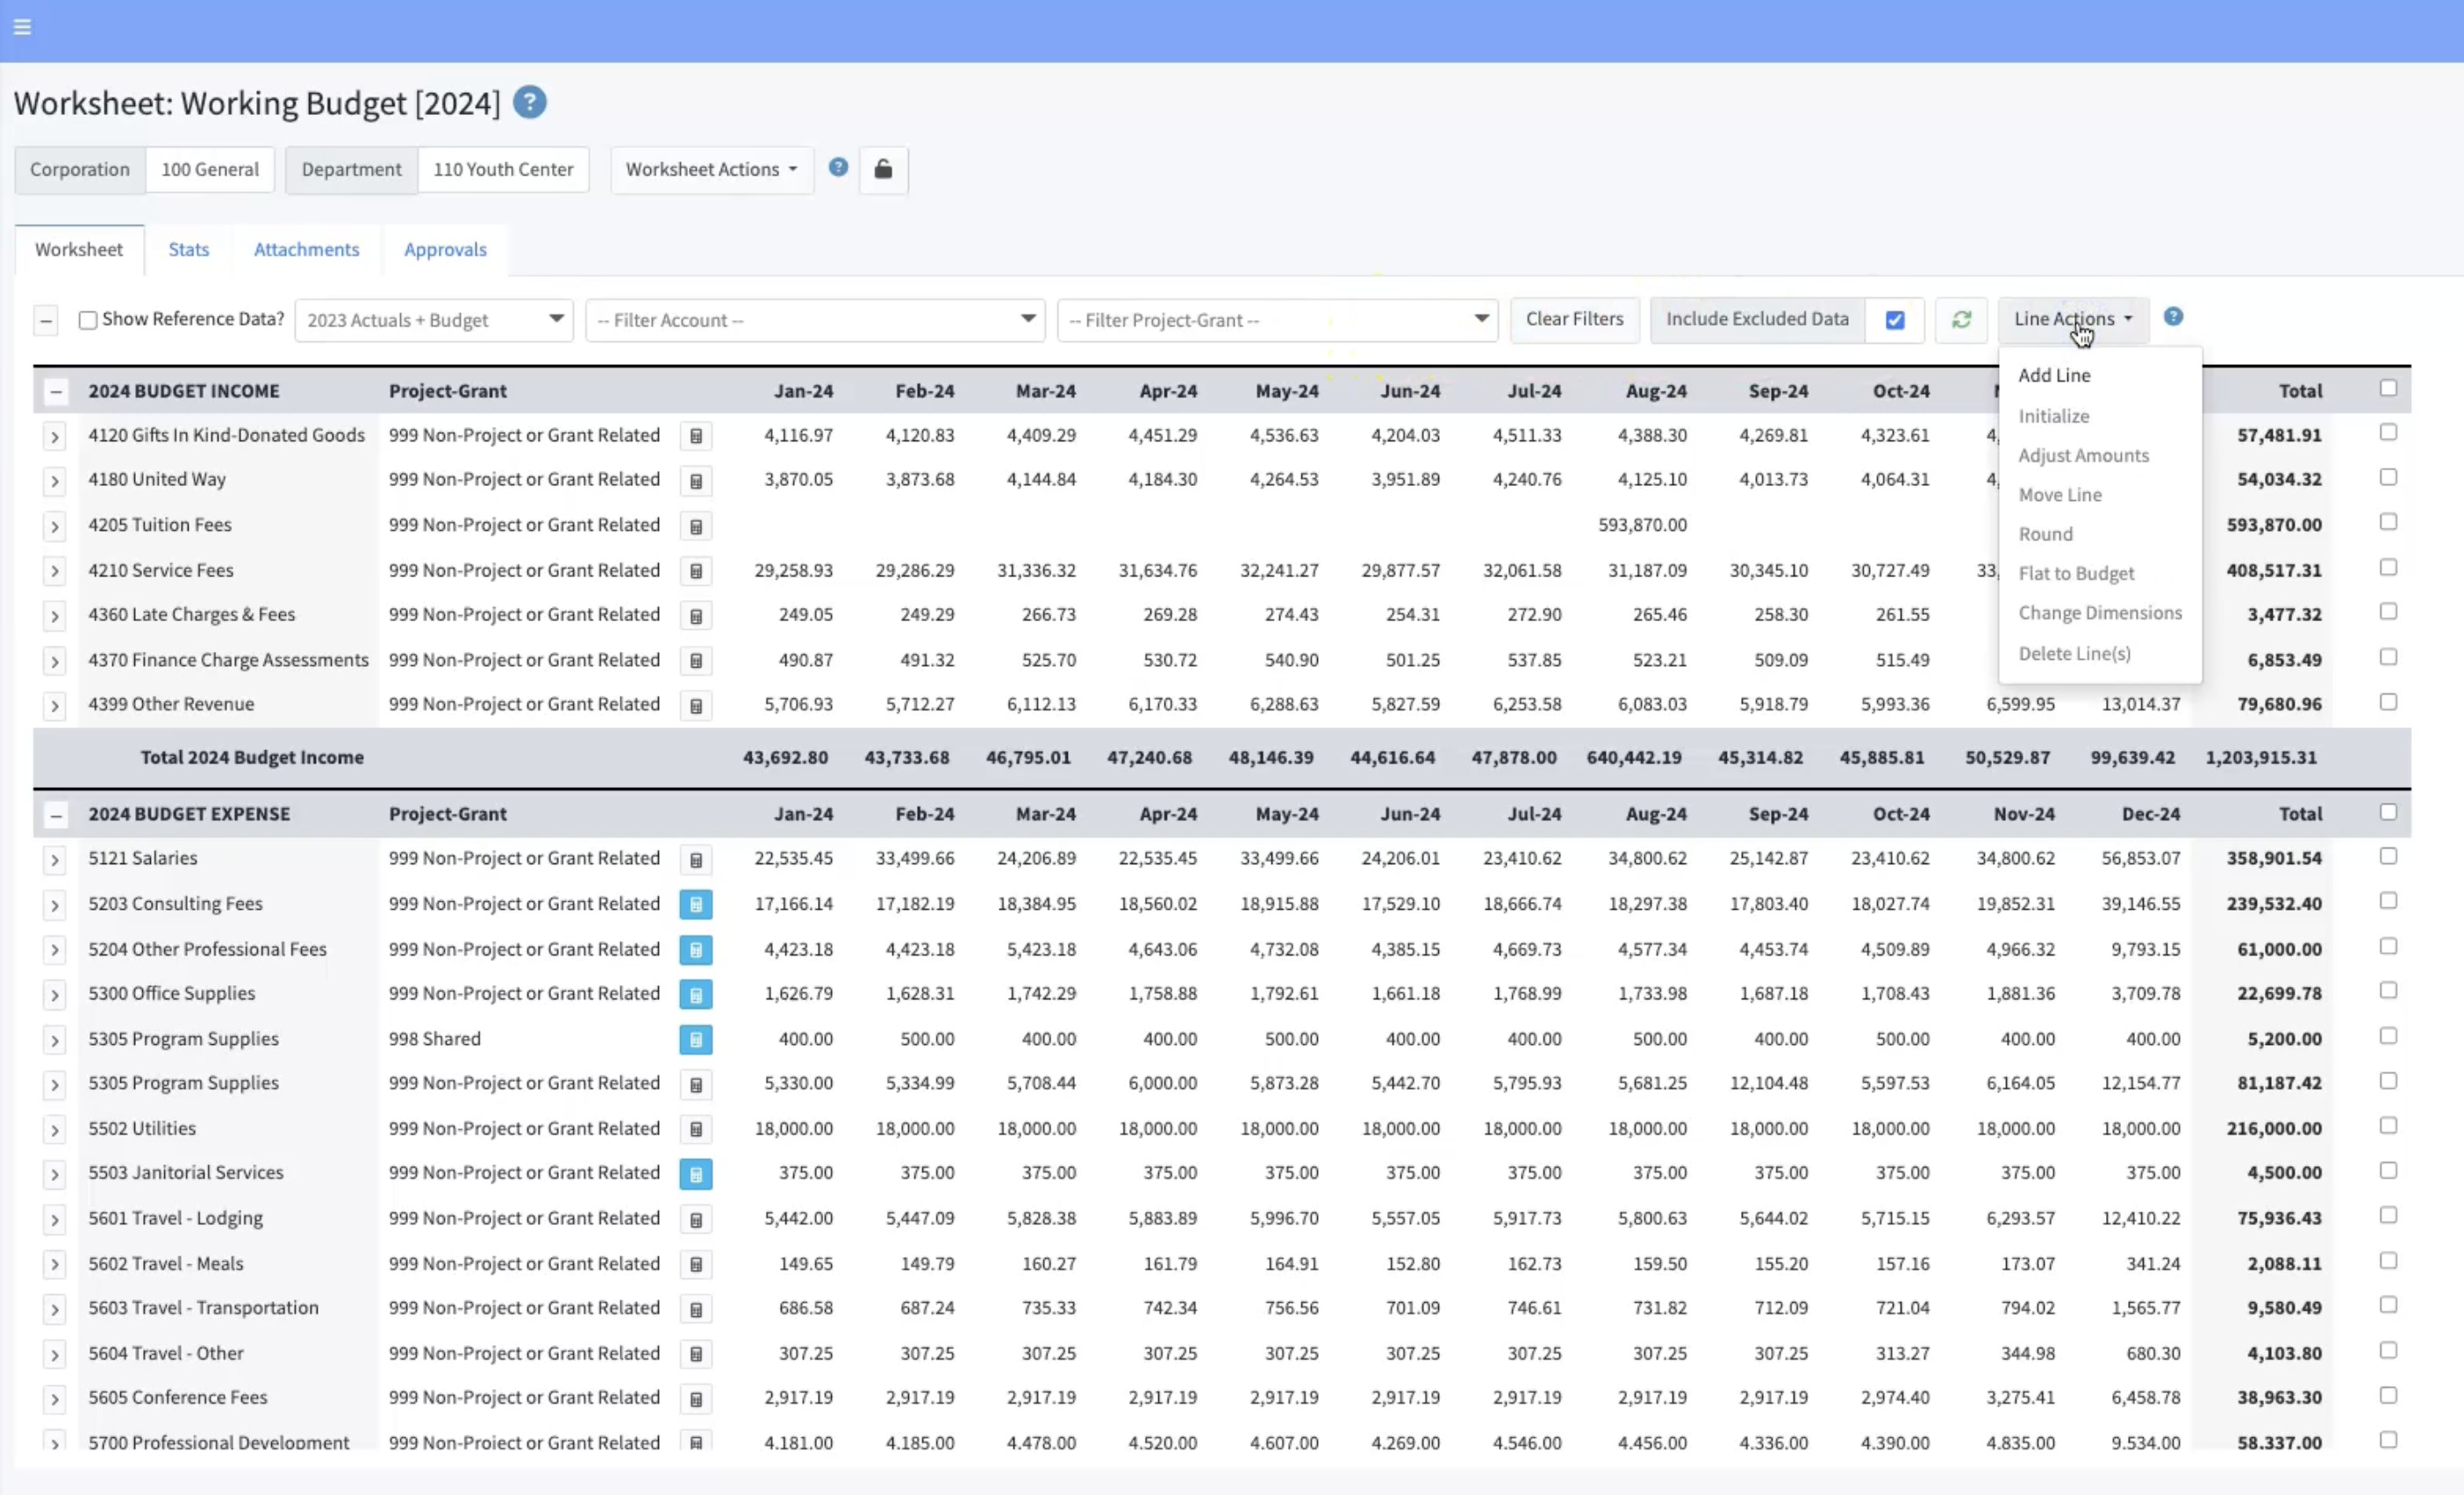Click the blue calculator icon for 5203 Consulting Fees
This screenshot has width=2464, height=1495.
coord(696,904)
